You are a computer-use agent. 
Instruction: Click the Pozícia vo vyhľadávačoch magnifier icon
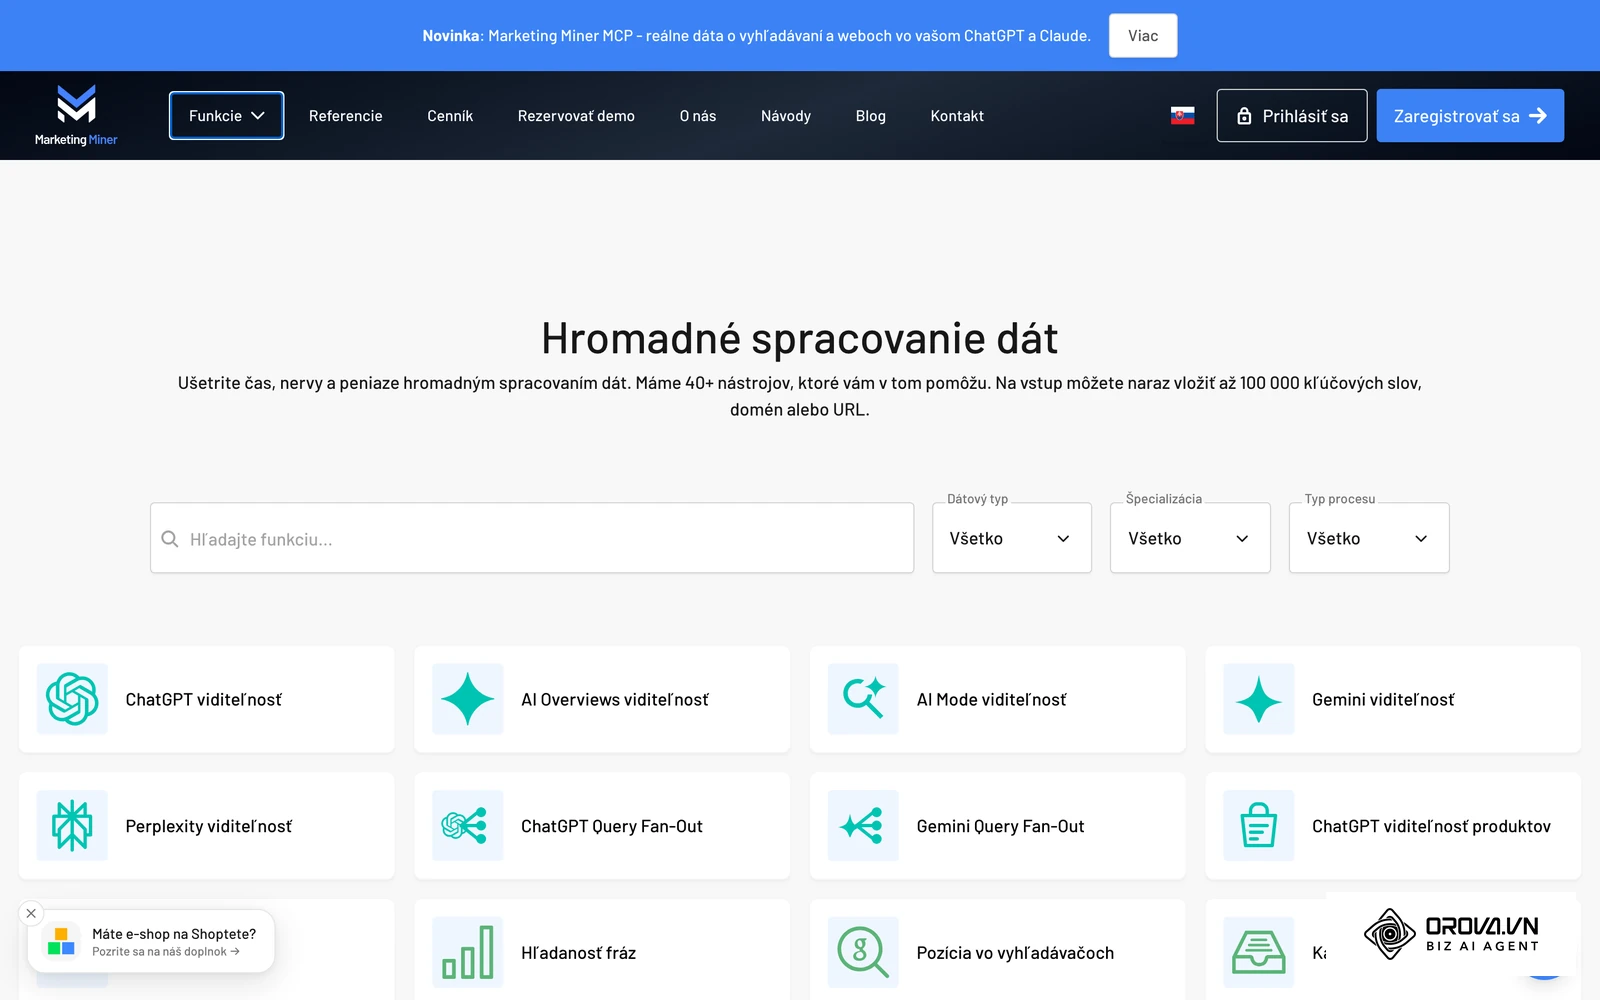click(863, 952)
